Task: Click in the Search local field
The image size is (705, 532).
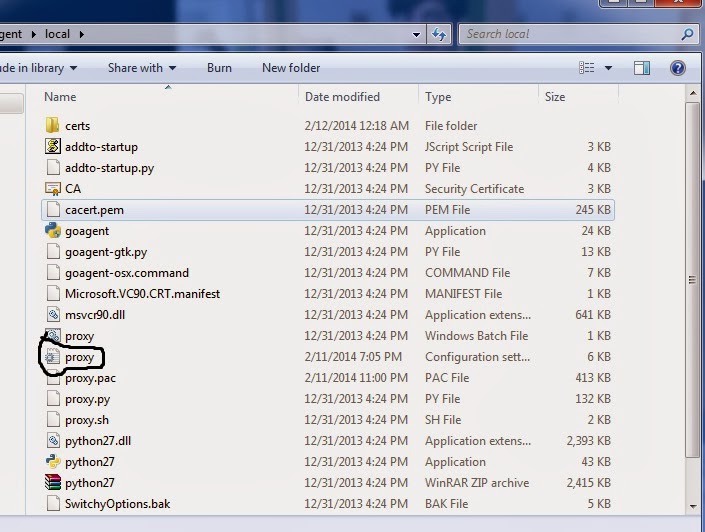Action: [x=571, y=34]
